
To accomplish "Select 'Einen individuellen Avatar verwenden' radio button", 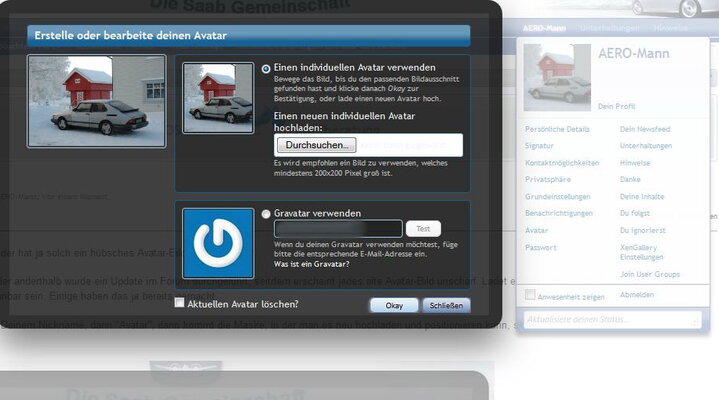I will pos(266,69).
